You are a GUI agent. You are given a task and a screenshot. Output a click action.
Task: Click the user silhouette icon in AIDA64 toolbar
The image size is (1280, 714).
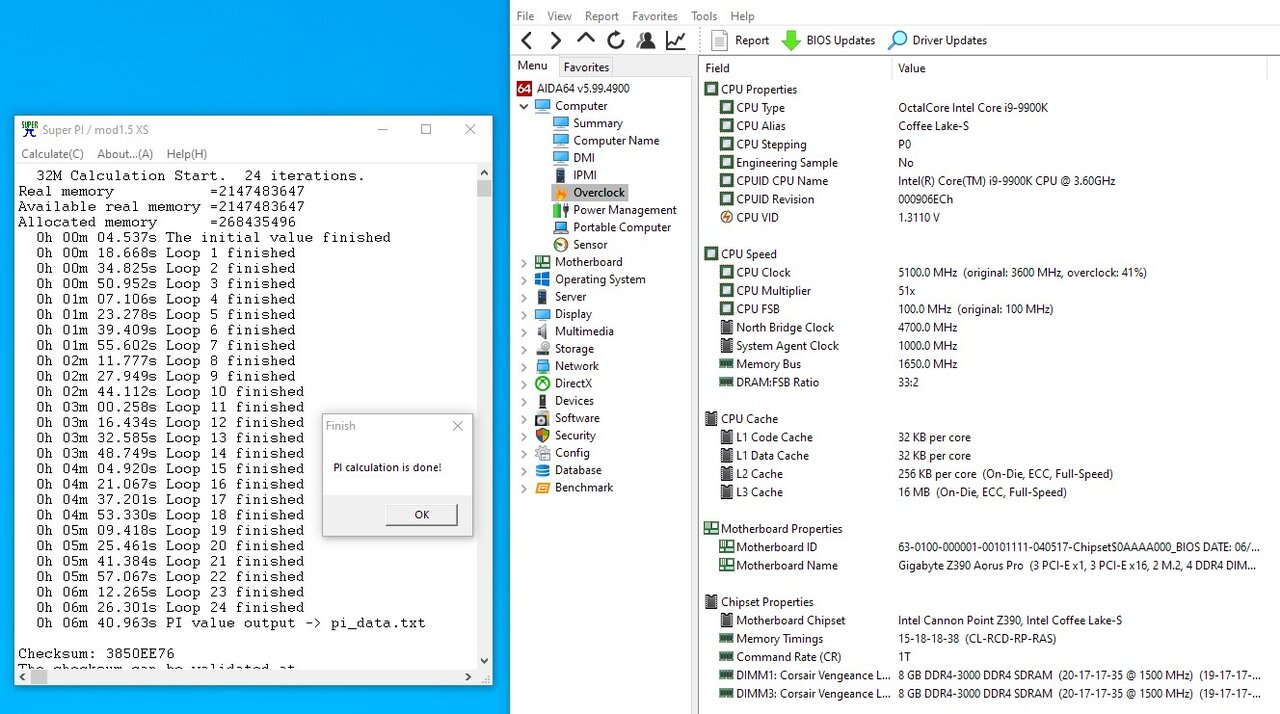point(646,40)
